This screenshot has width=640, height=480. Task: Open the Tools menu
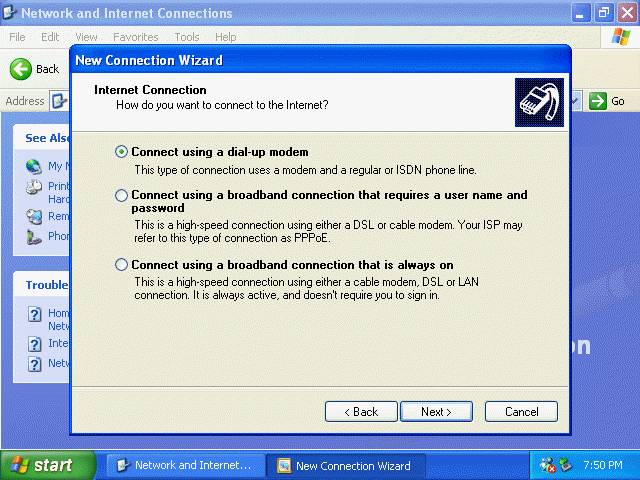(187, 37)
